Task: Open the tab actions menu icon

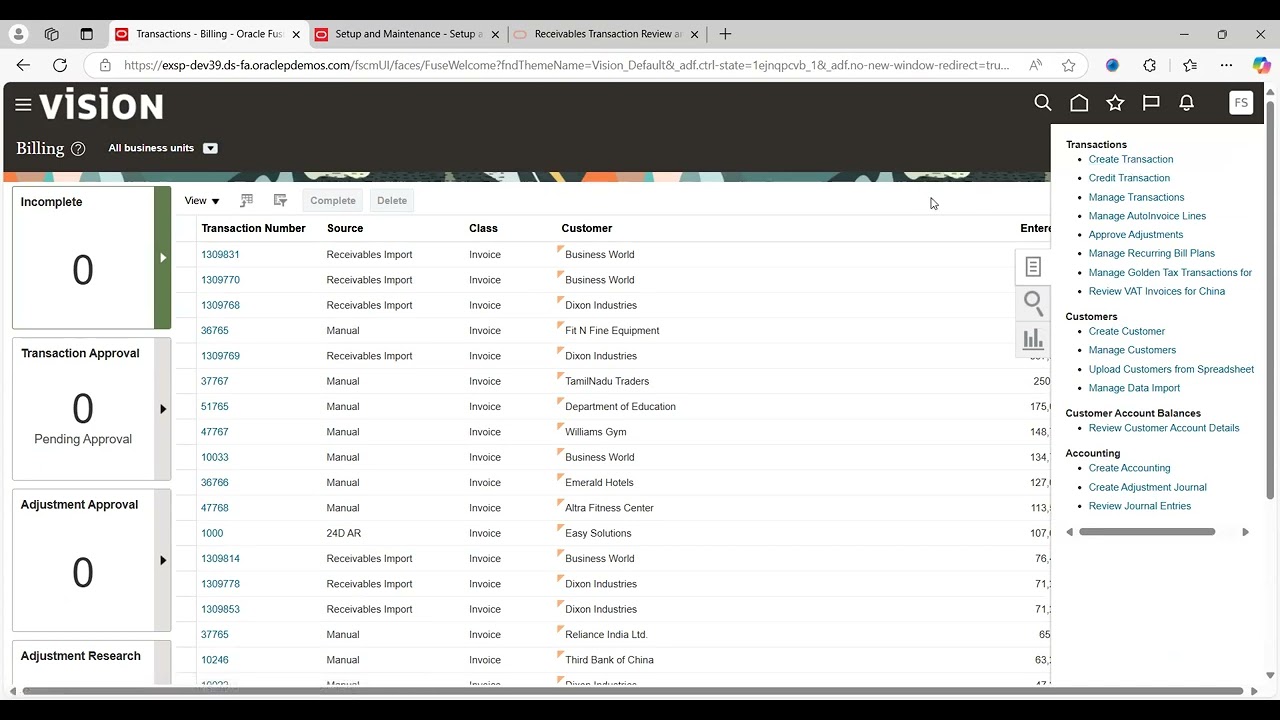Action: coord(87,34)
